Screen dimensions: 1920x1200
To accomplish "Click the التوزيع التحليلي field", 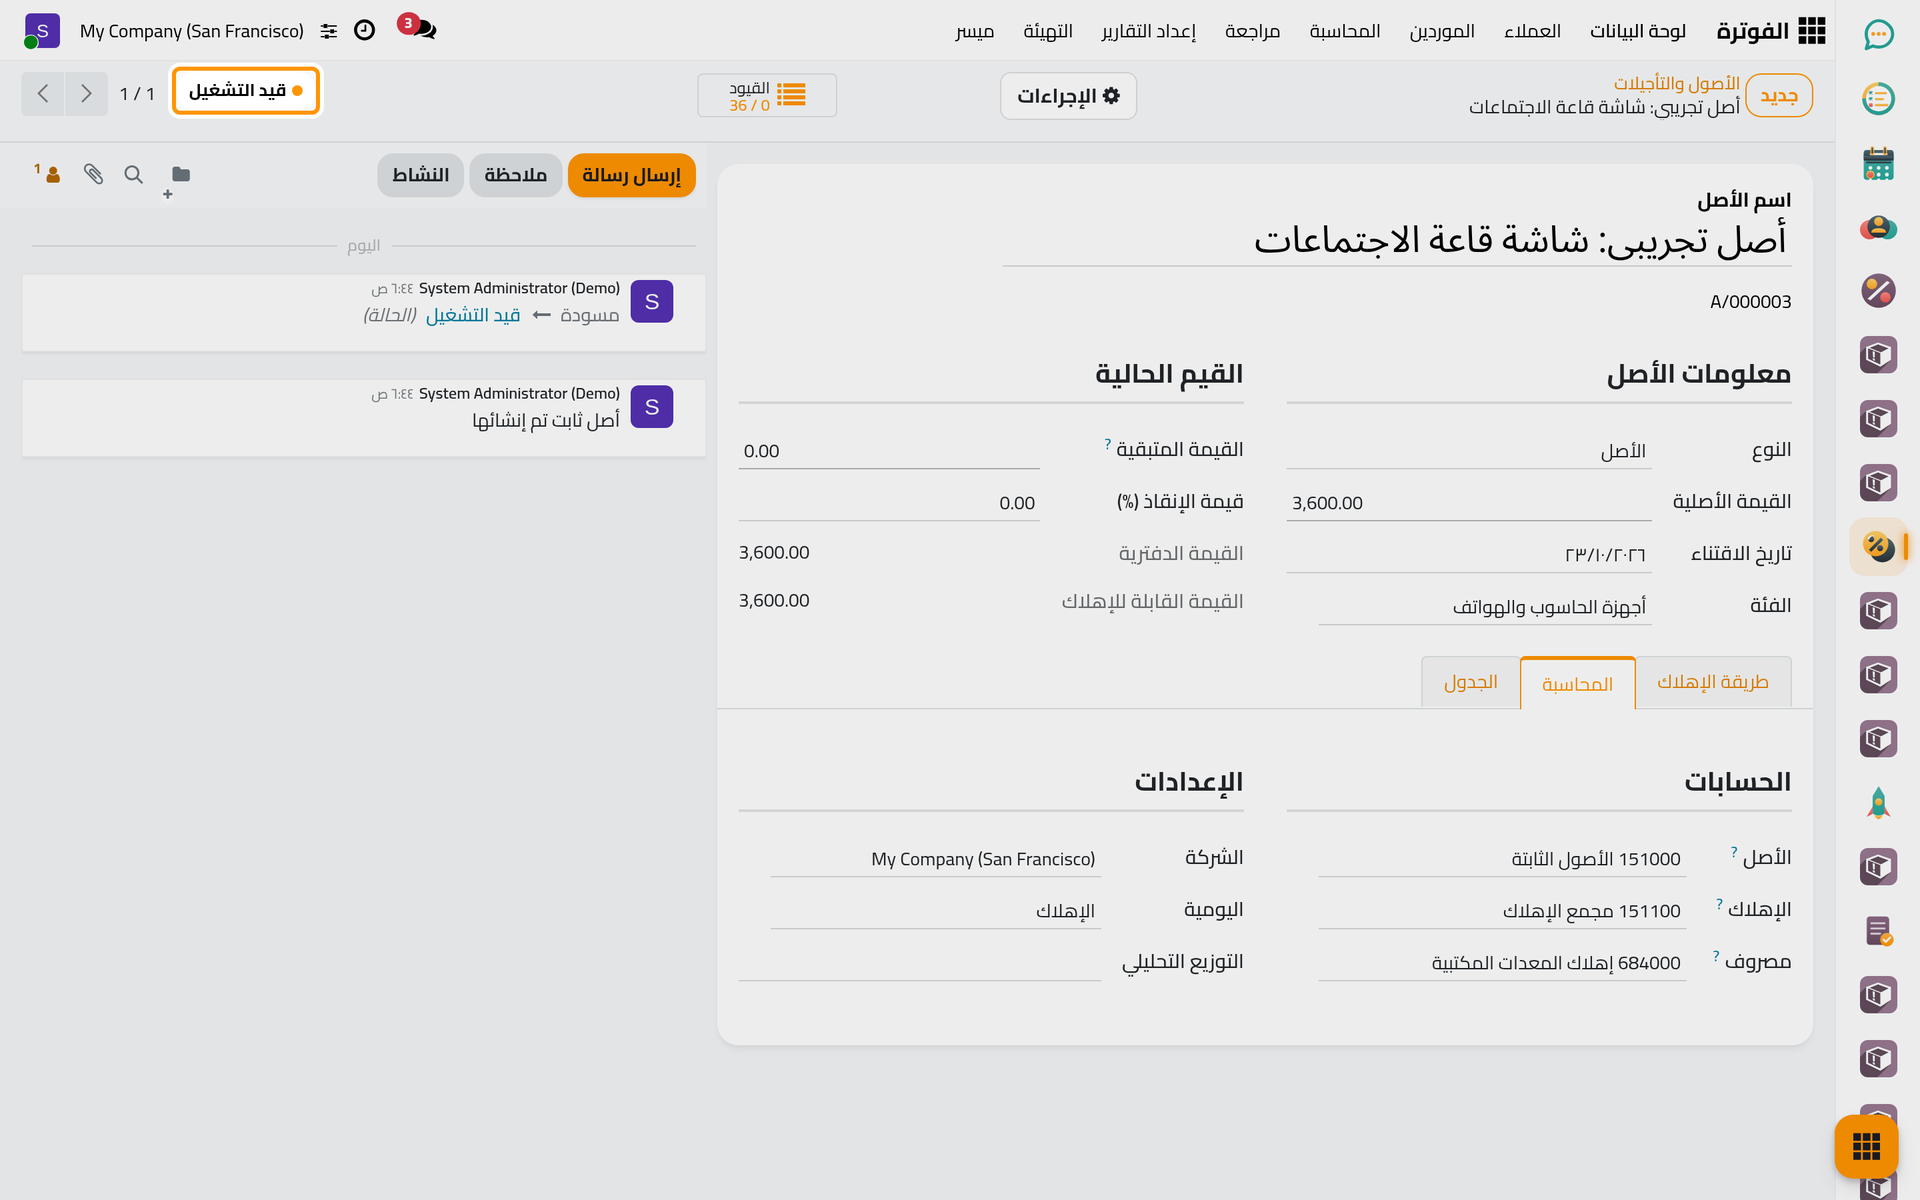I will [920, 963].
